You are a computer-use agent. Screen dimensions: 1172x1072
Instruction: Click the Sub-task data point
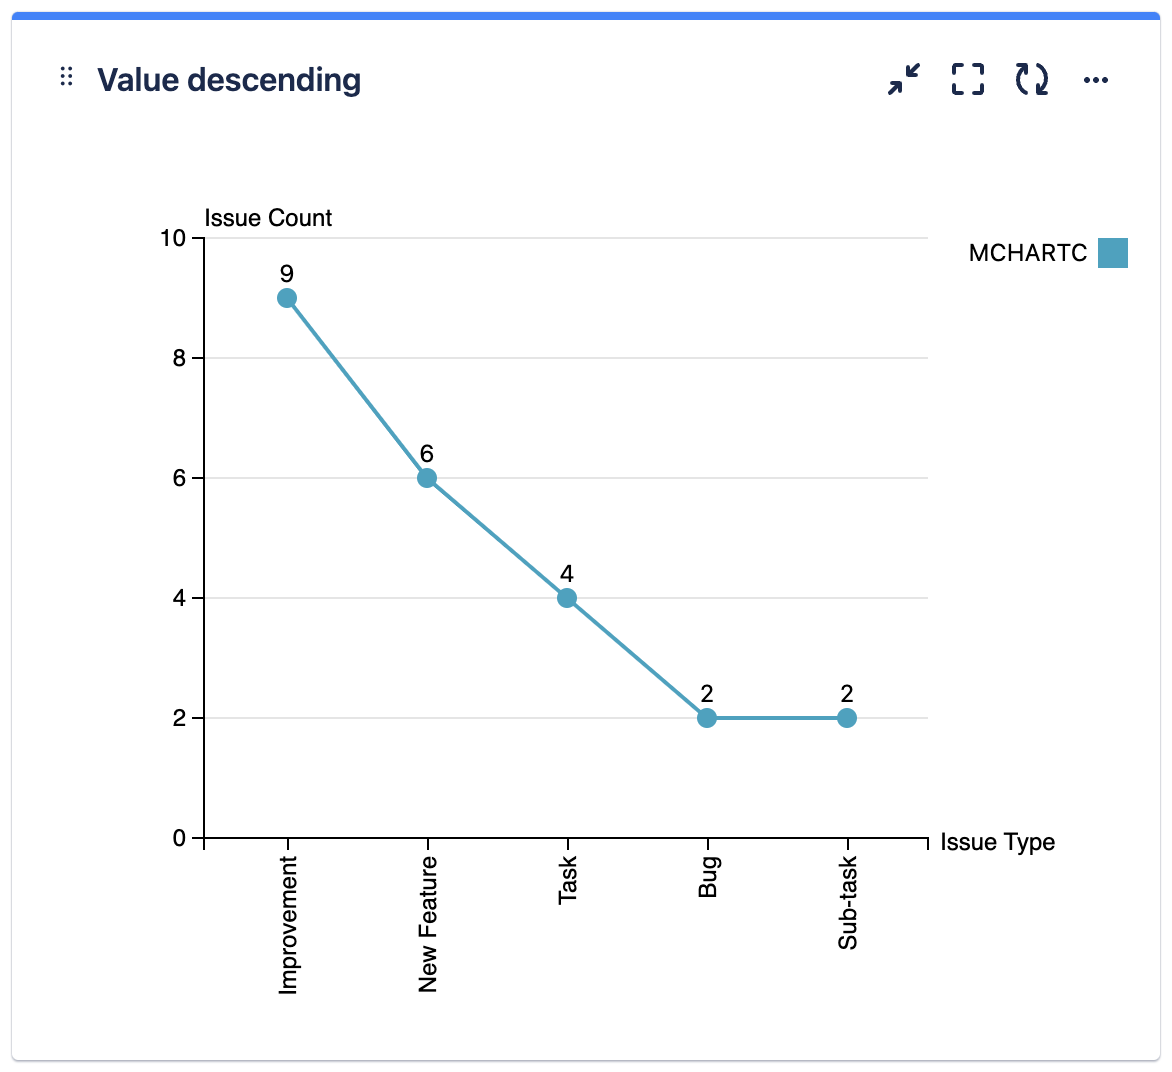coord(847,718)
